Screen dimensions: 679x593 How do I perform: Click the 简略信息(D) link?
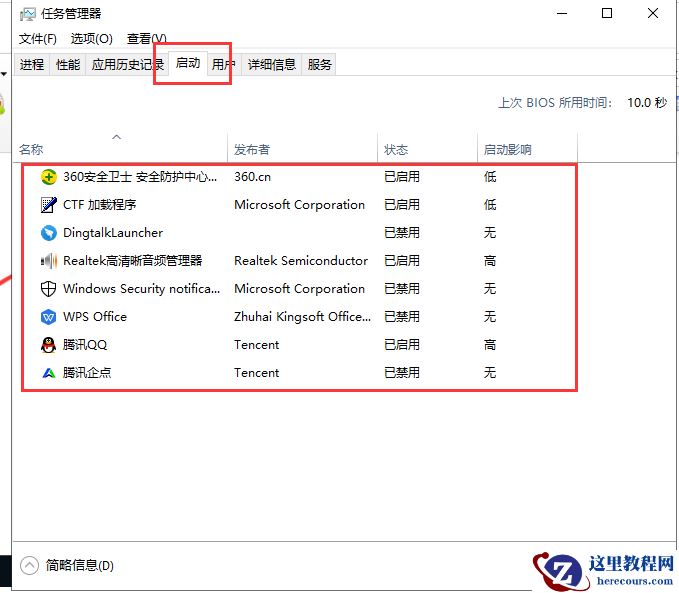[x=80, y=565]
